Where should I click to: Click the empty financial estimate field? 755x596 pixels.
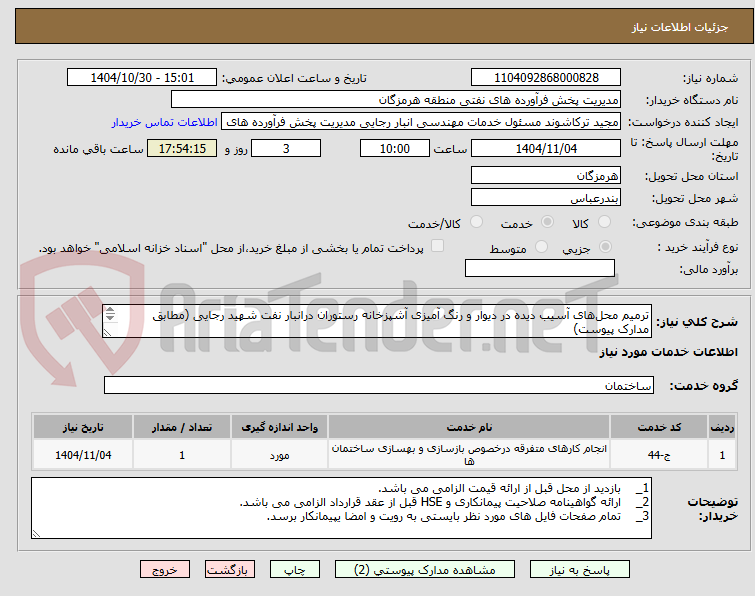click(540, 268)
